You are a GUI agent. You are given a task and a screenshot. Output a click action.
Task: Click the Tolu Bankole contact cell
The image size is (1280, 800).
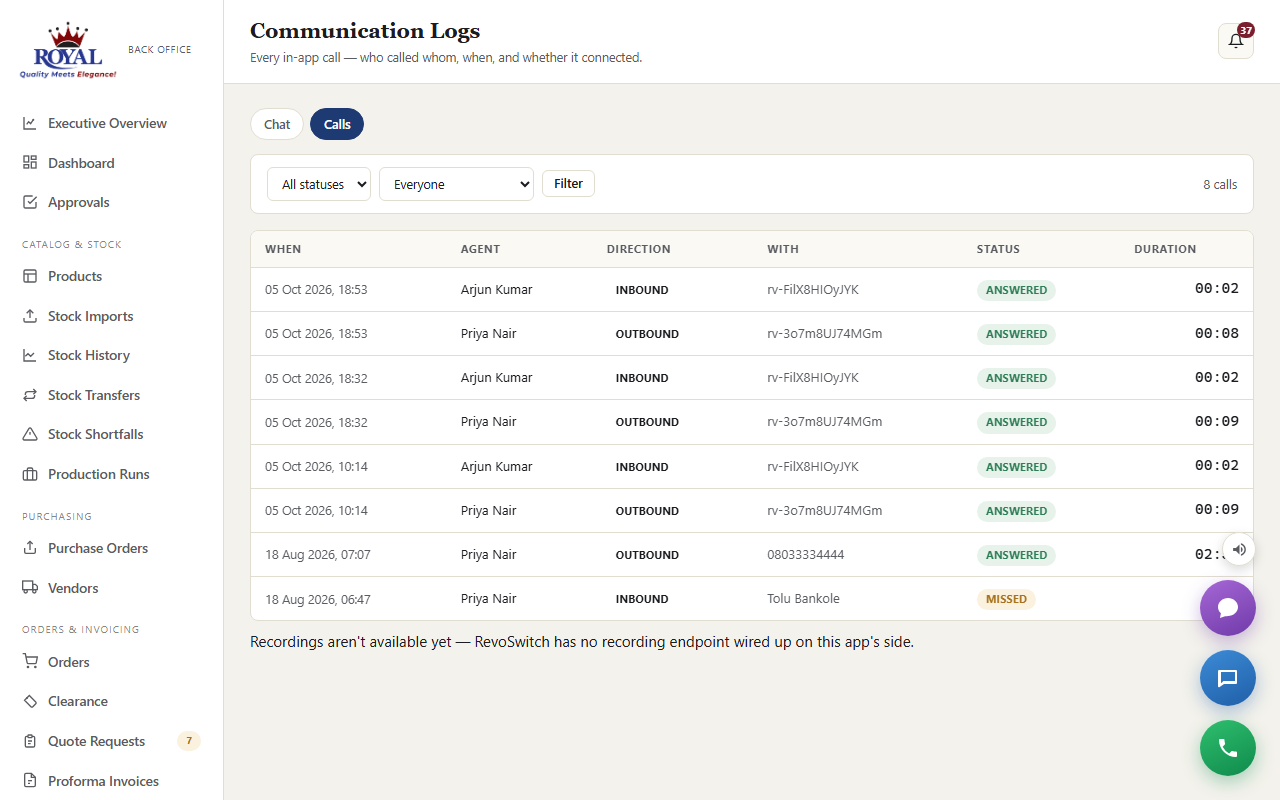pyautogui.click(x=803, y=599)
